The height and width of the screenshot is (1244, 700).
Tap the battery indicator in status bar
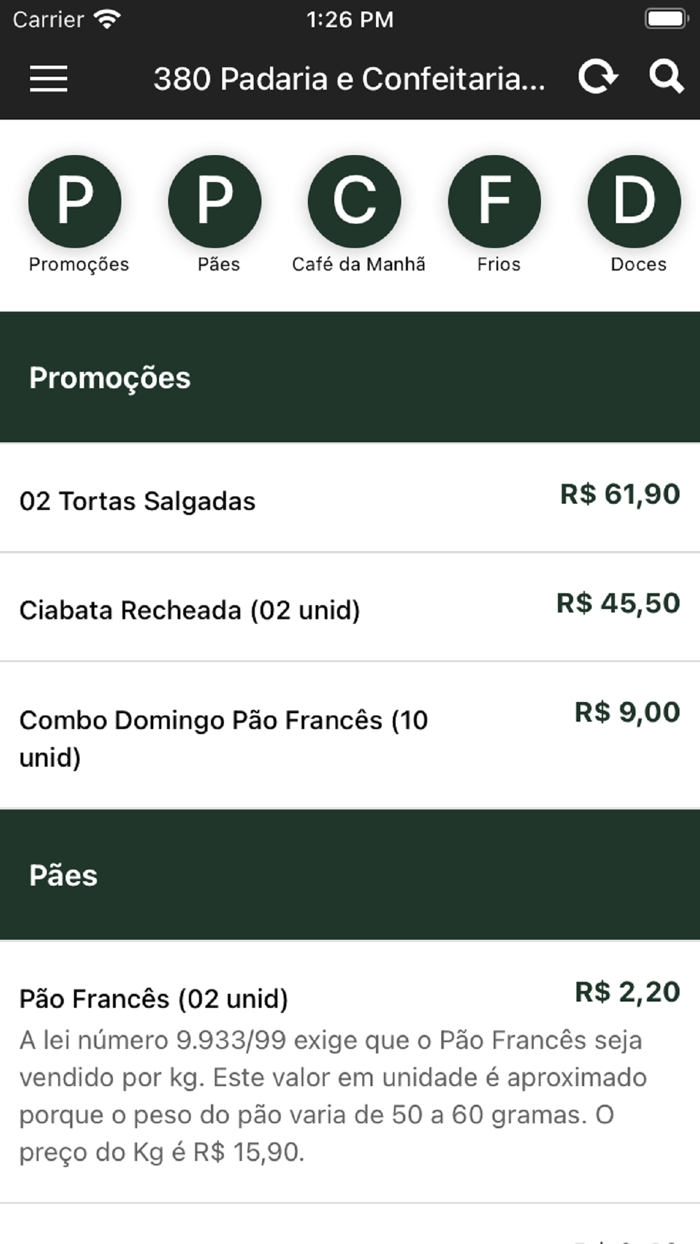664,17
